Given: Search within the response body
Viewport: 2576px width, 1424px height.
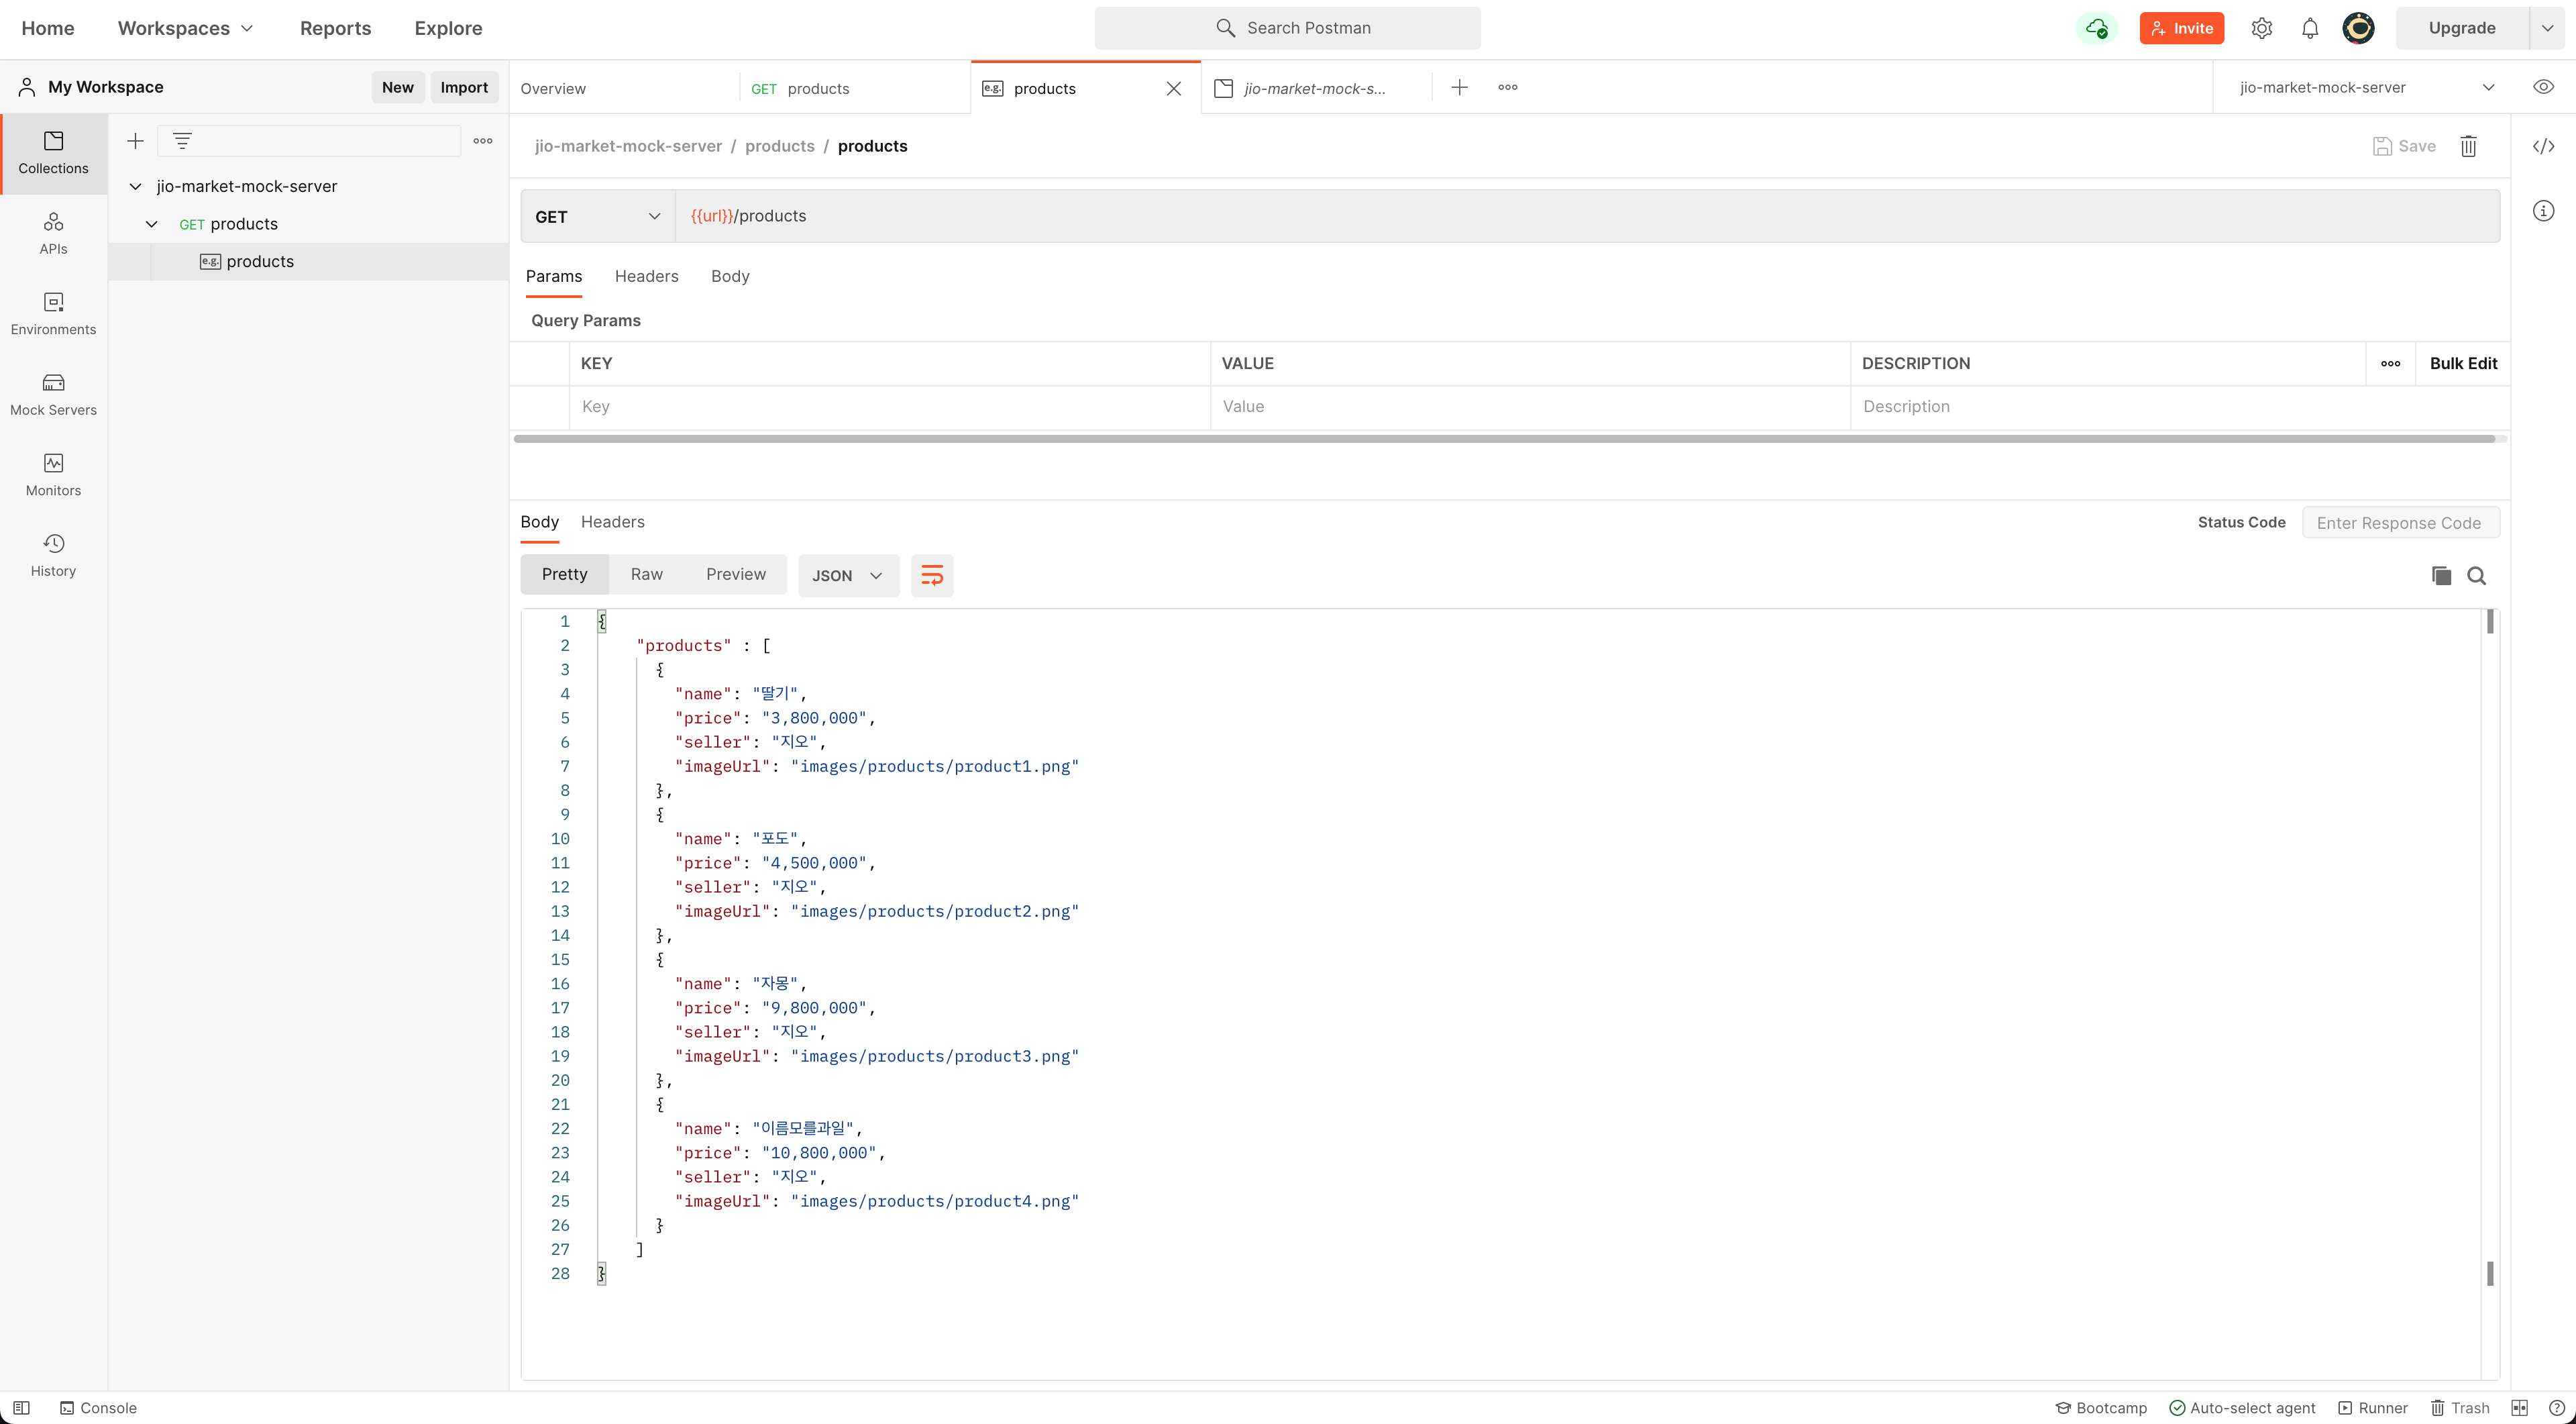Looking at the screenshot, I should coord(2476,575).
